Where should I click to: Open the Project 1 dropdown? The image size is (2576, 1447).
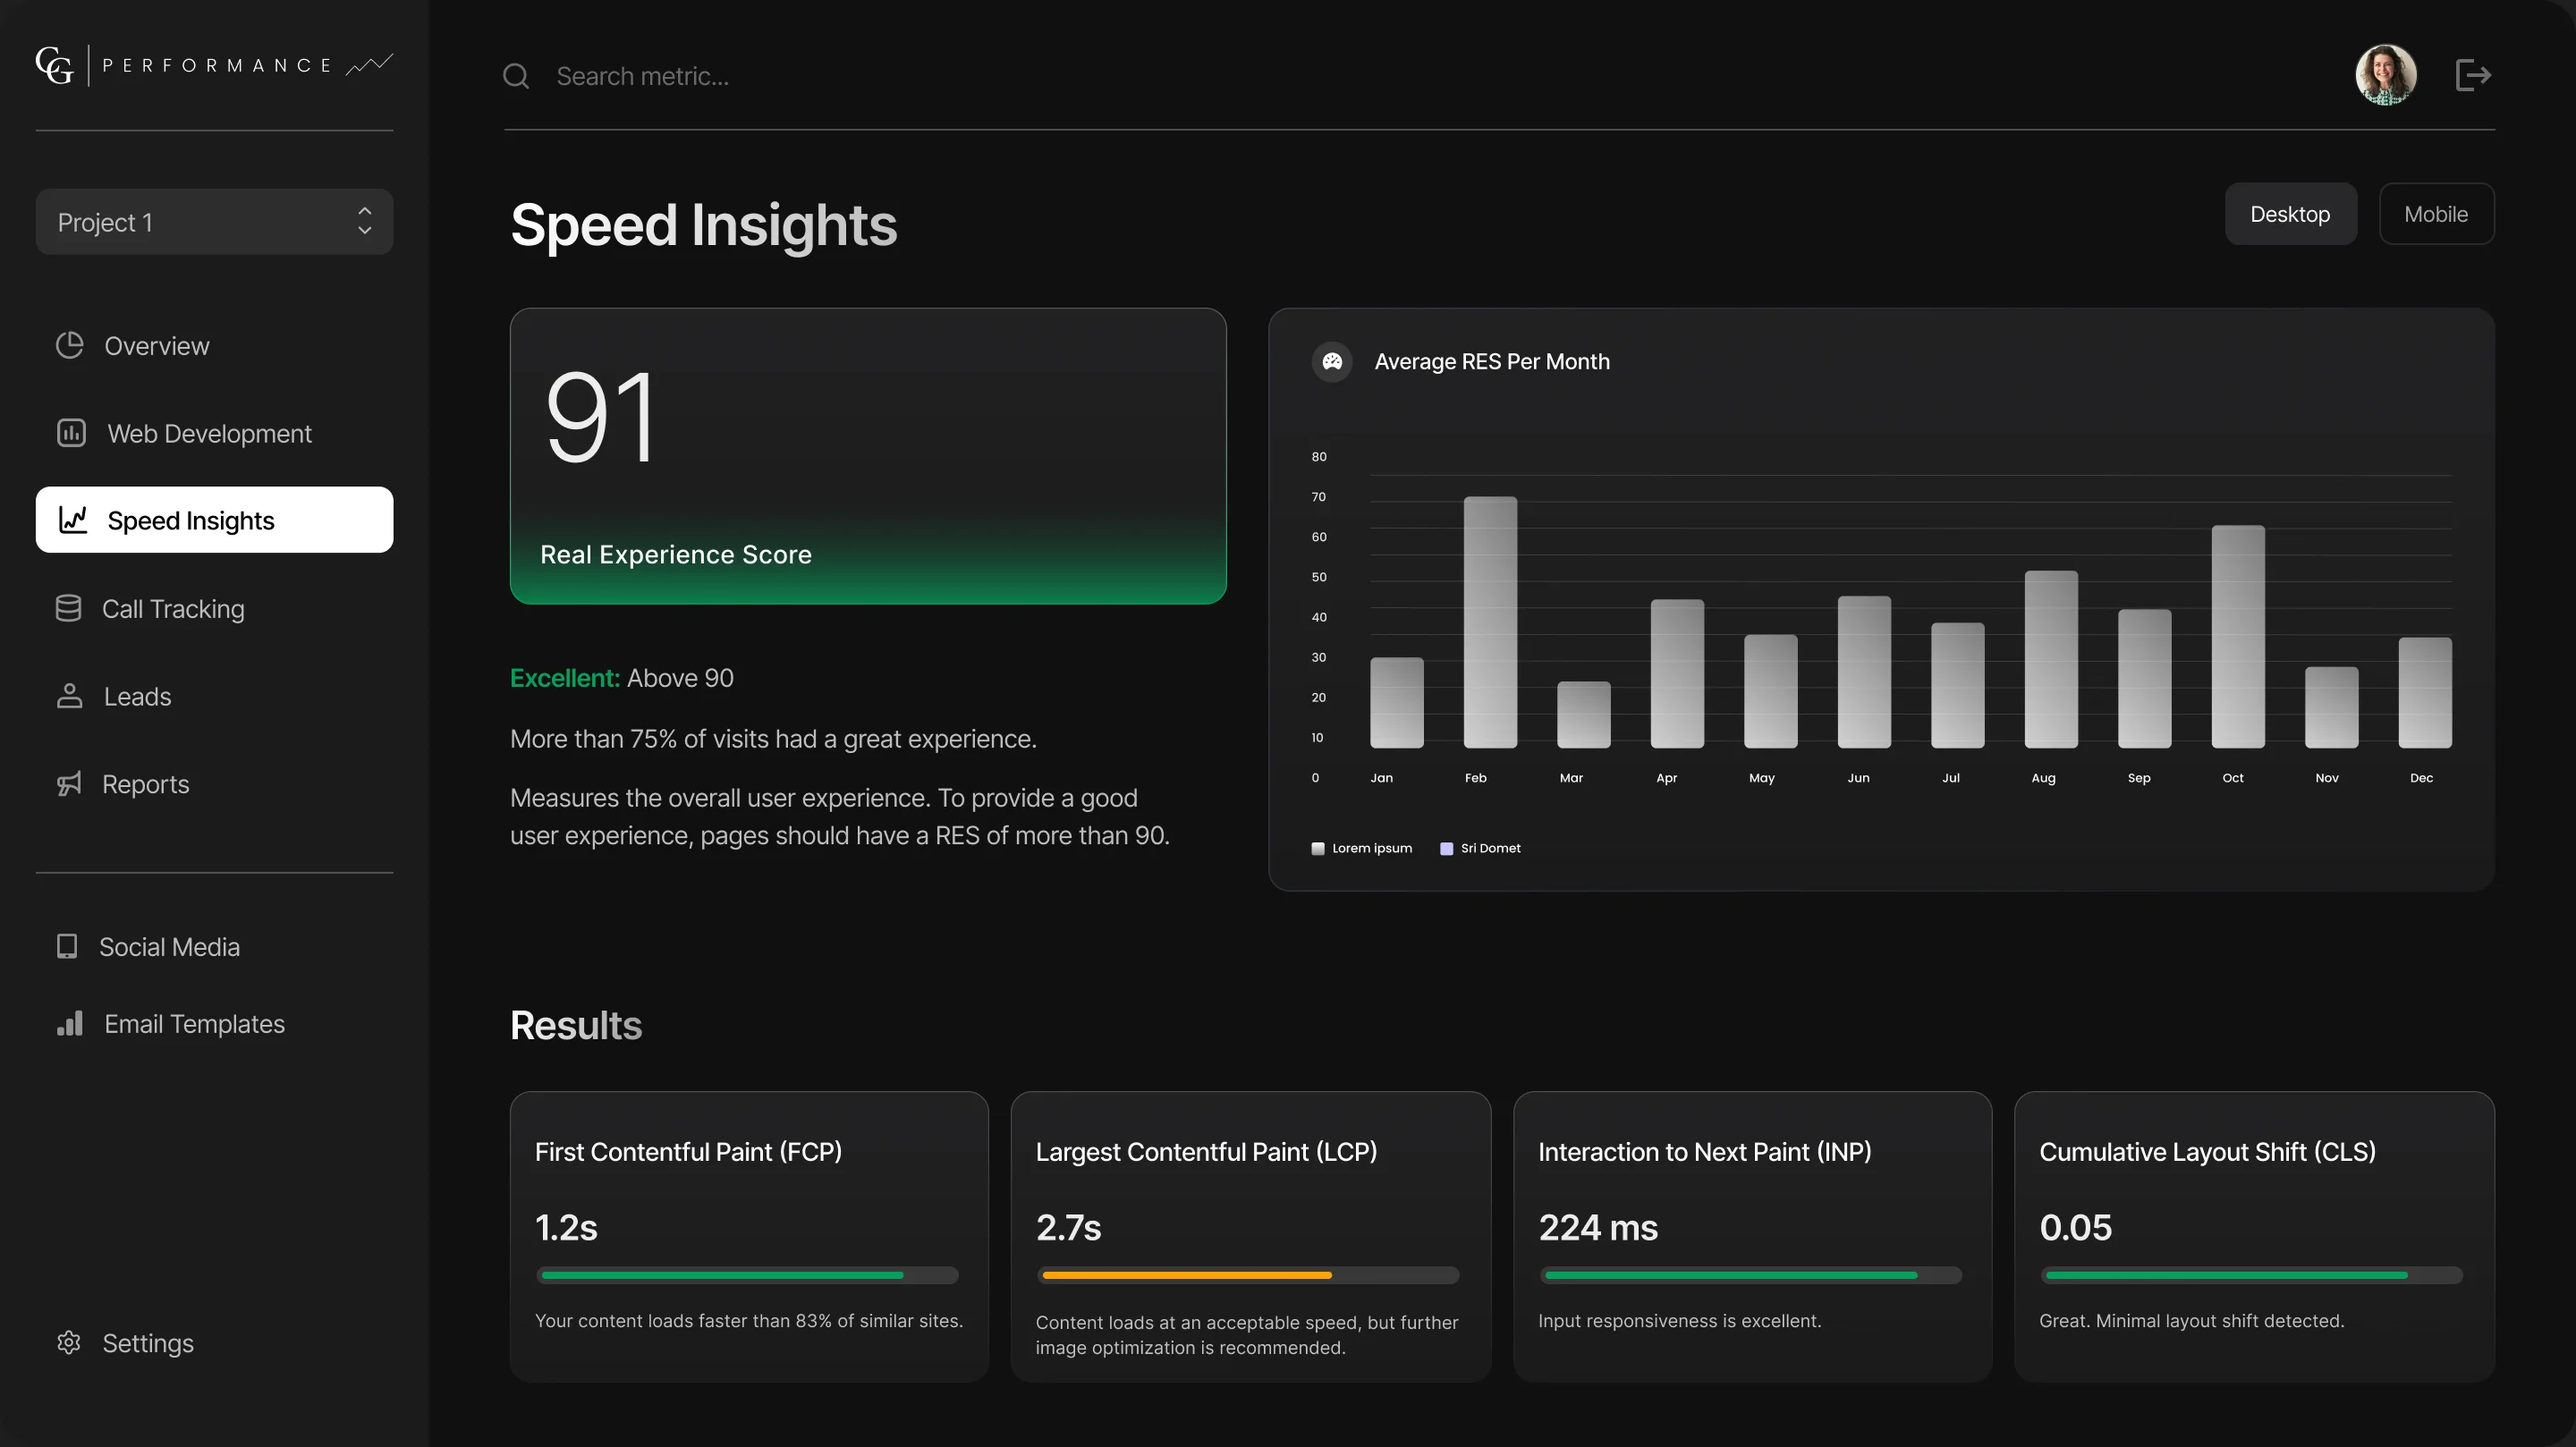pos(214,222)
